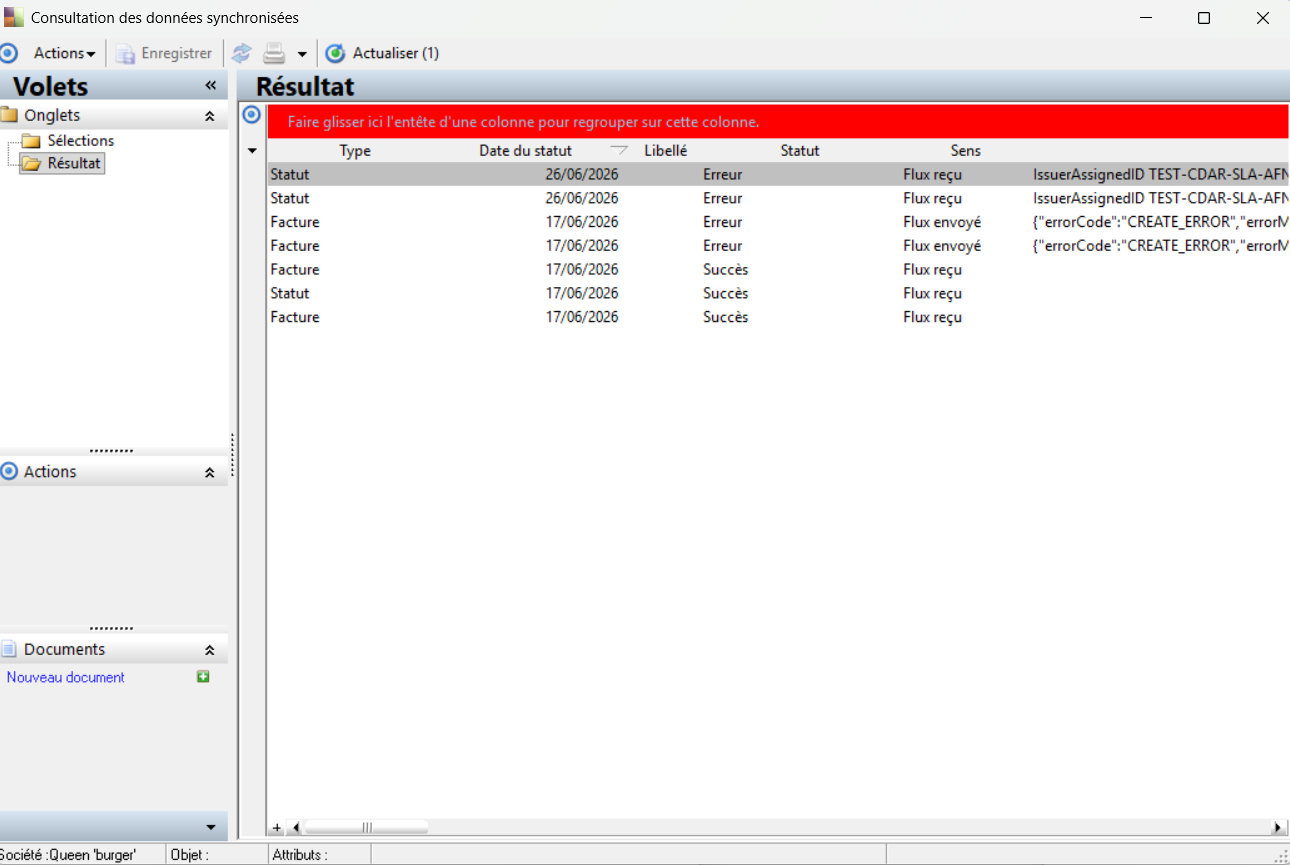The height and width of the screenshot is (865, 1290).
Task: Click the Attributs : status bar field
Action: (320, 855)
